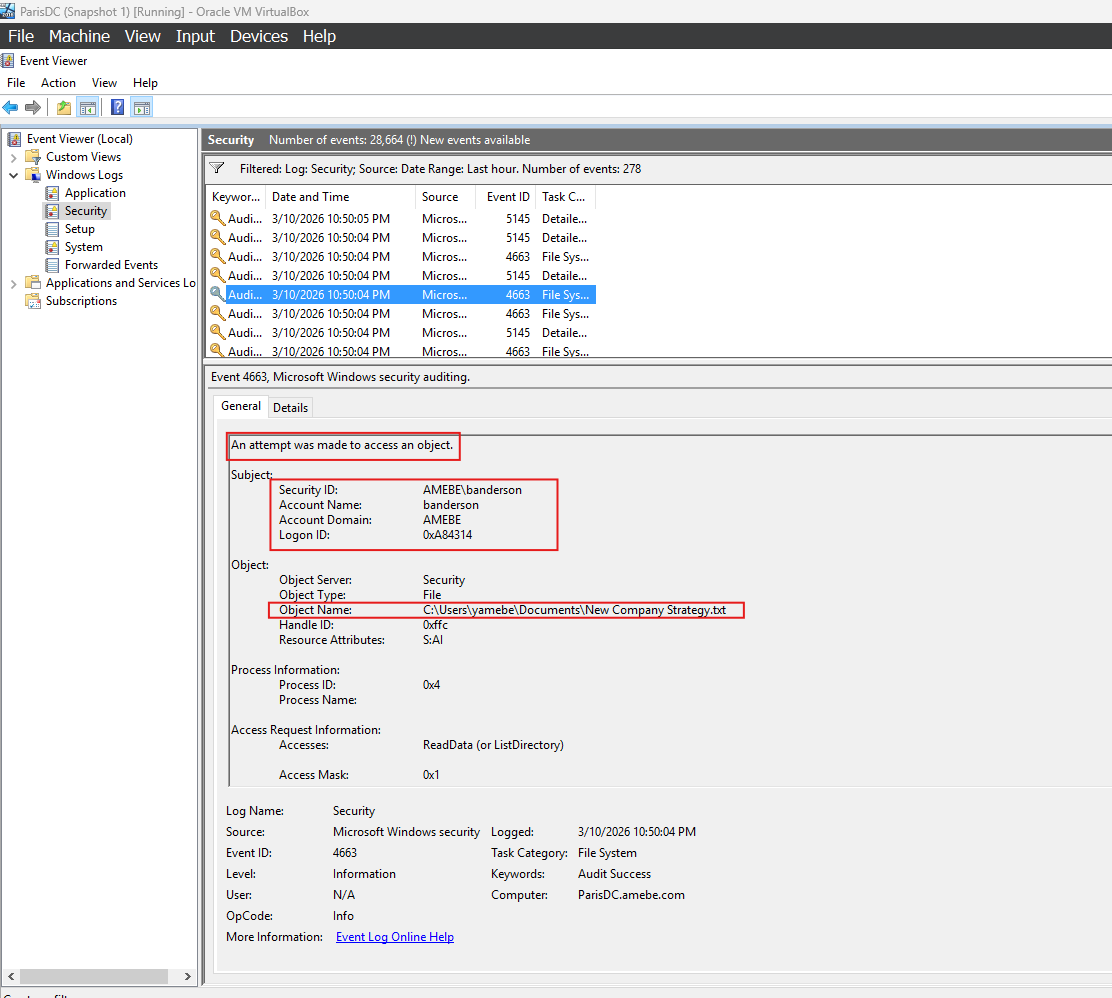
Task: Open the Security log in the tree
Action: coord(86,211)
